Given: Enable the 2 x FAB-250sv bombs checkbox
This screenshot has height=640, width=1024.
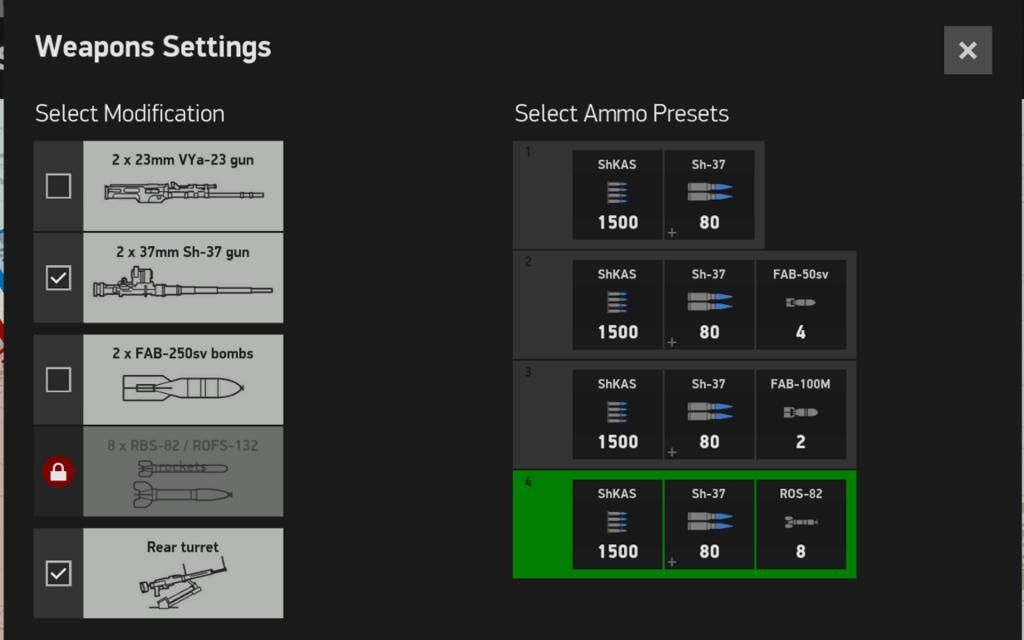Looking at the screenshot, I should tap(59, 380).
